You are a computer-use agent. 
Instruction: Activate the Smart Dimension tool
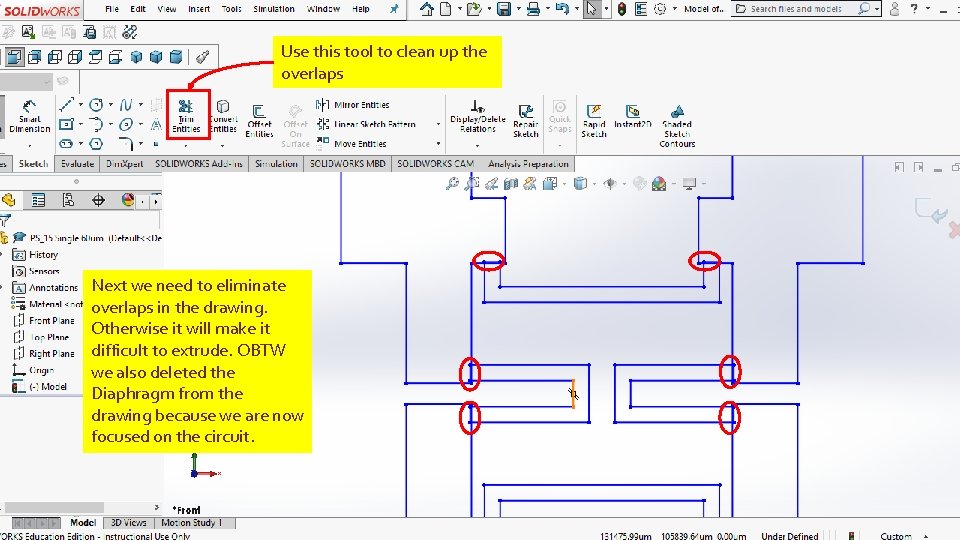coord(29,116)
